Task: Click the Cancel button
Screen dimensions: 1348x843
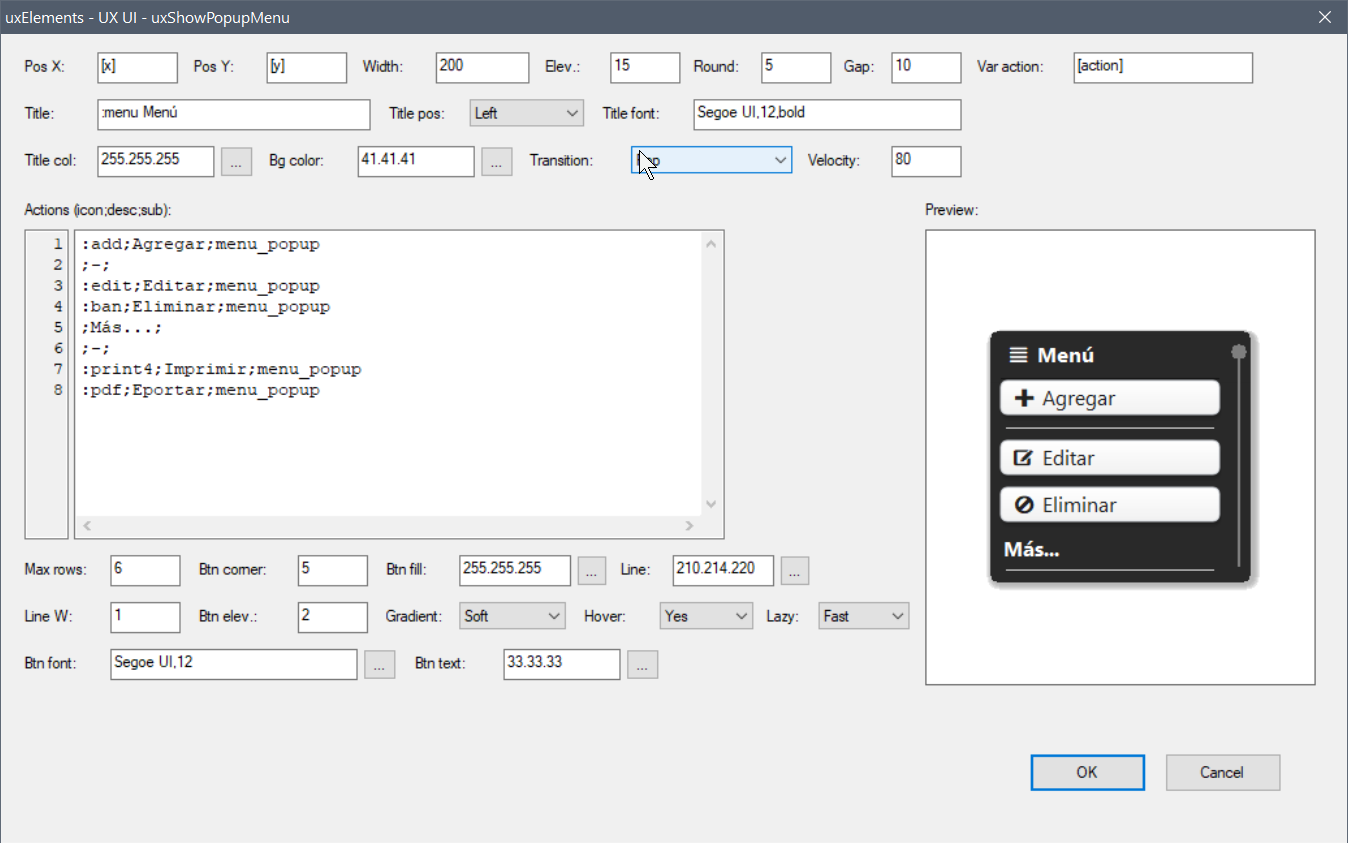Action: pyautogui.click(x=1222, y=772)
